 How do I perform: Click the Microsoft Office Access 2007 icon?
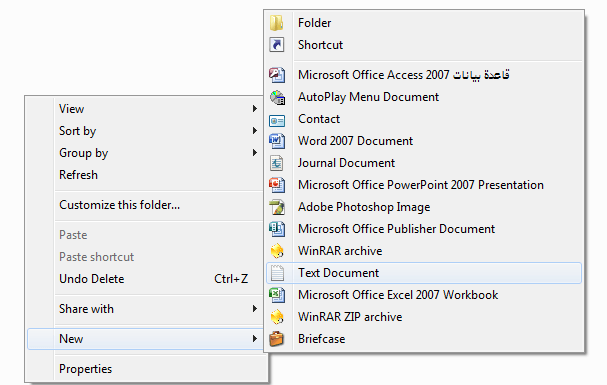pyautogui.click(x=277, y=75)
